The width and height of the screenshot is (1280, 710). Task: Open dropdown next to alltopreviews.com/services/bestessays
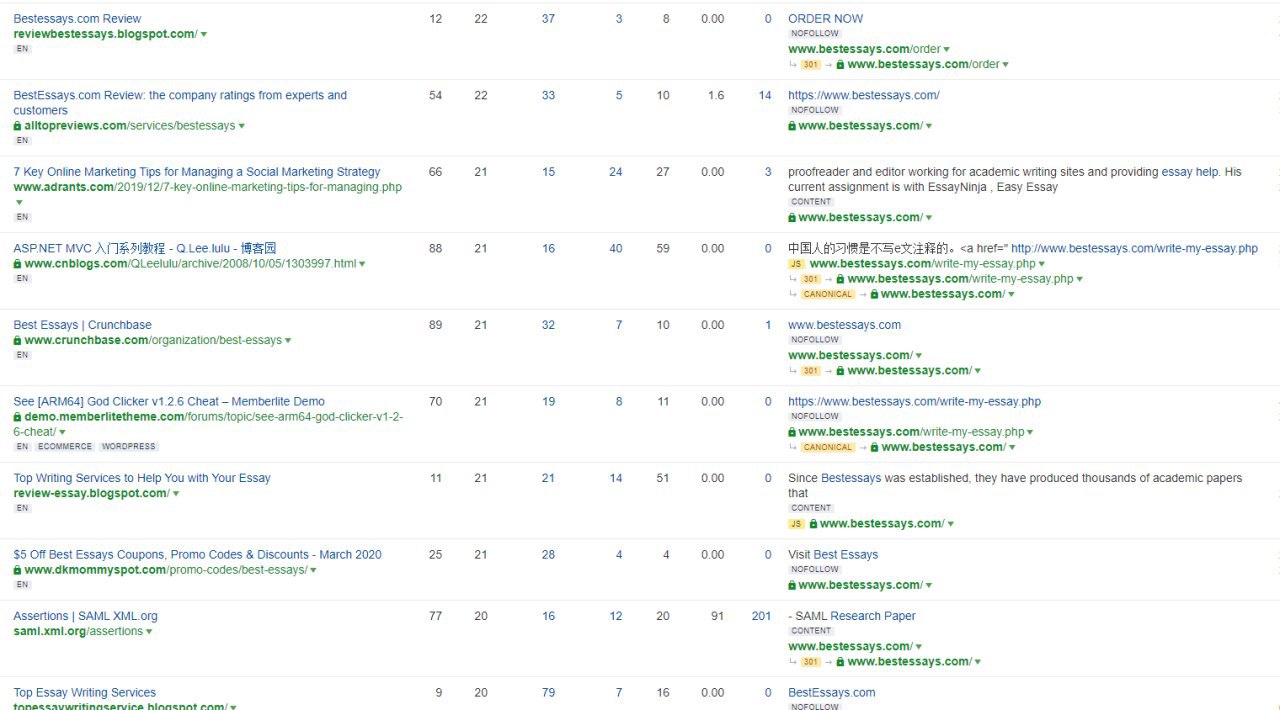(242, 126)
